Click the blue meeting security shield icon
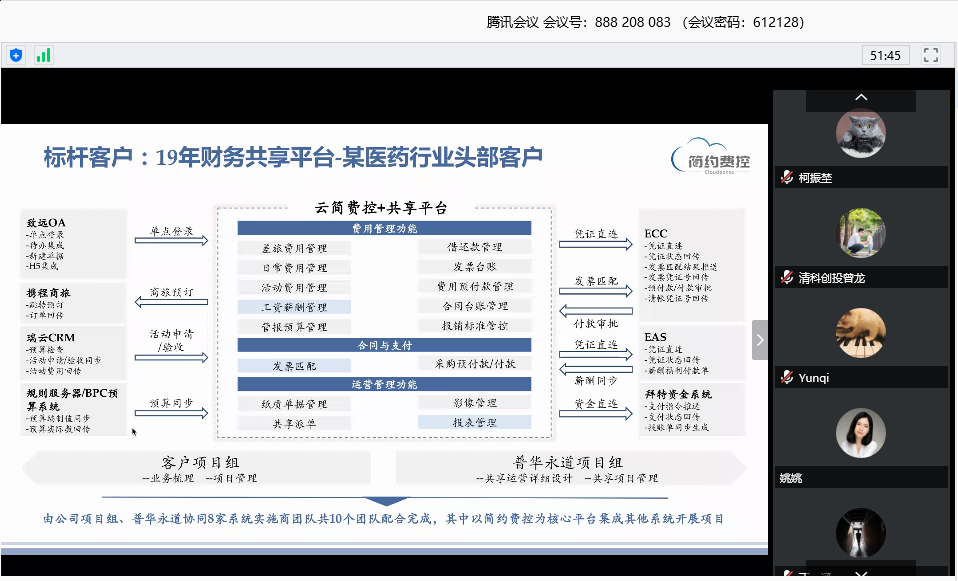The height and width of the screenshot is (581, 958). pos(16,55)
